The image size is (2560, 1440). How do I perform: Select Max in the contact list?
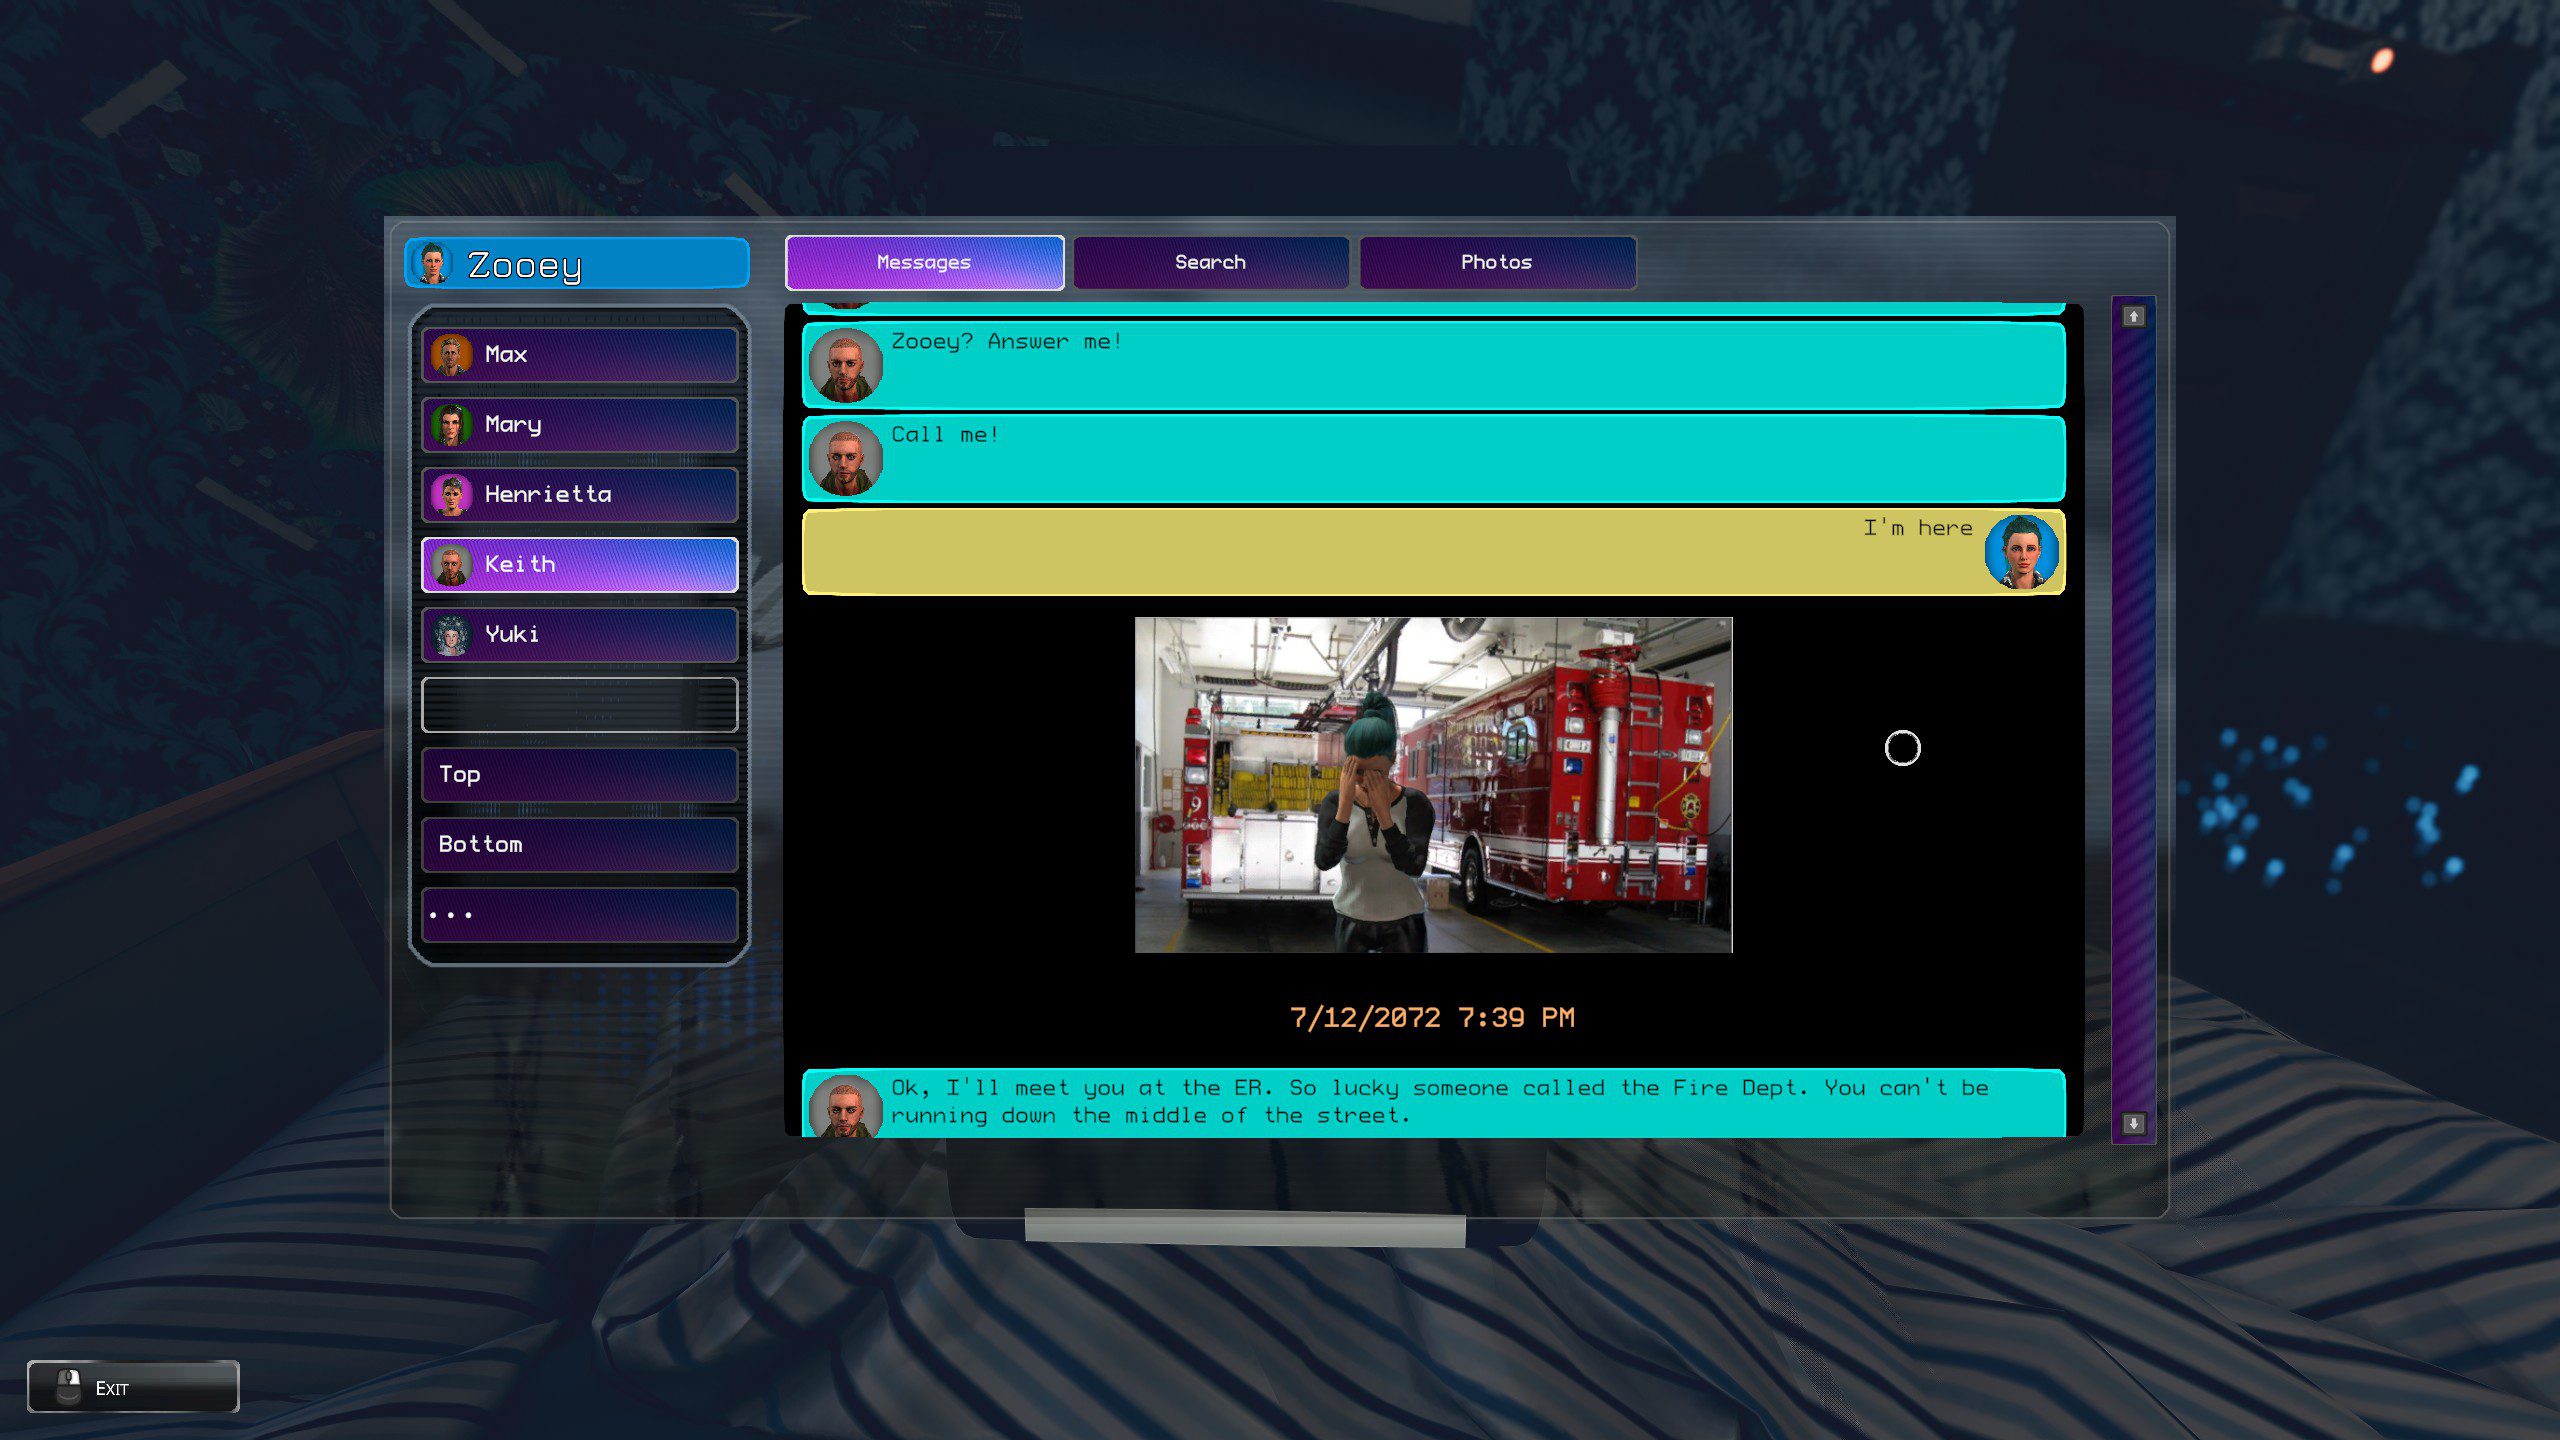coord(579,355)
